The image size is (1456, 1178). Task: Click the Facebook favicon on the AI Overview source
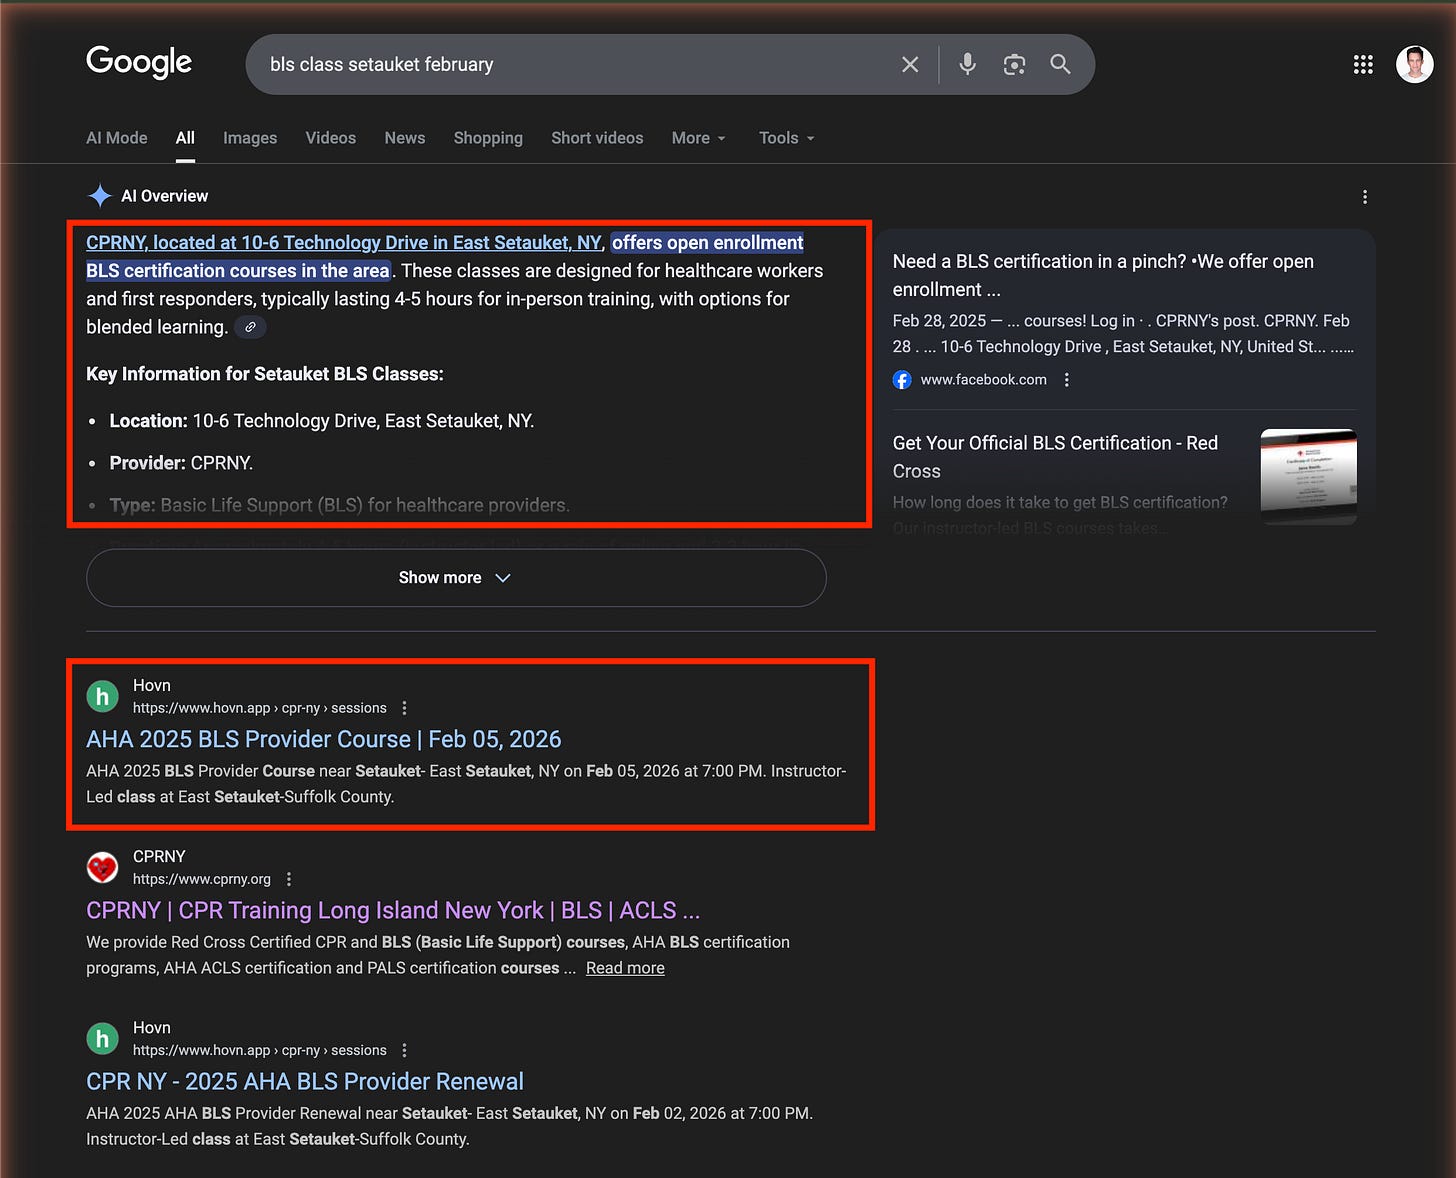(x=901, y=379)
